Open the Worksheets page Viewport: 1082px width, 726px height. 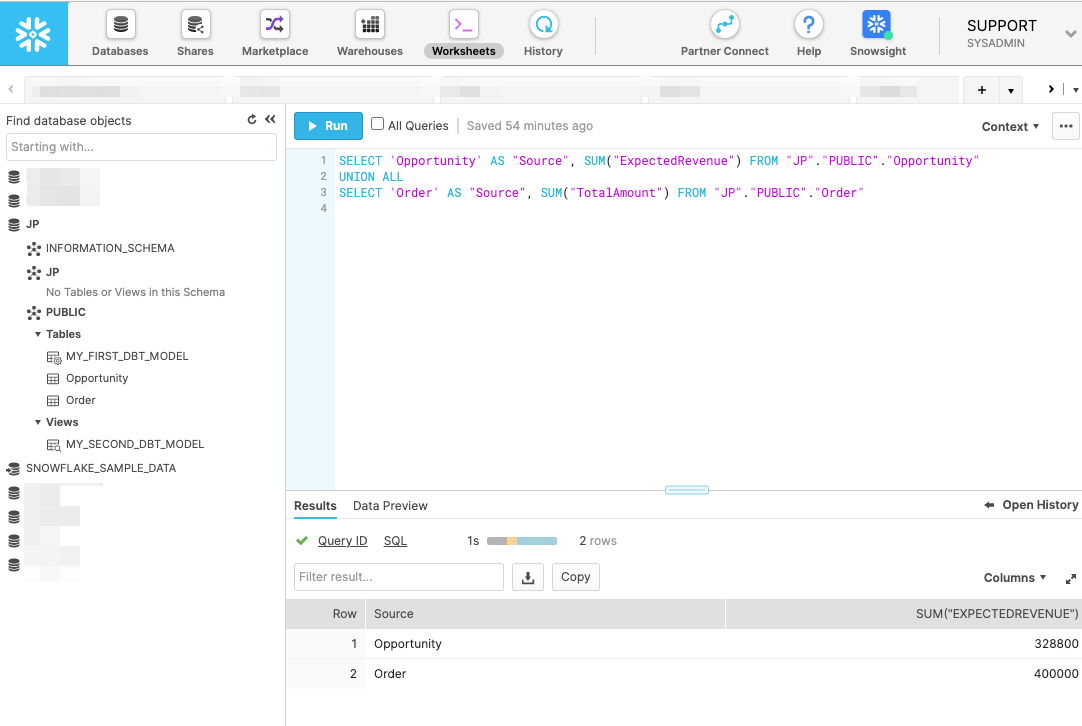[x=464, y=34]
